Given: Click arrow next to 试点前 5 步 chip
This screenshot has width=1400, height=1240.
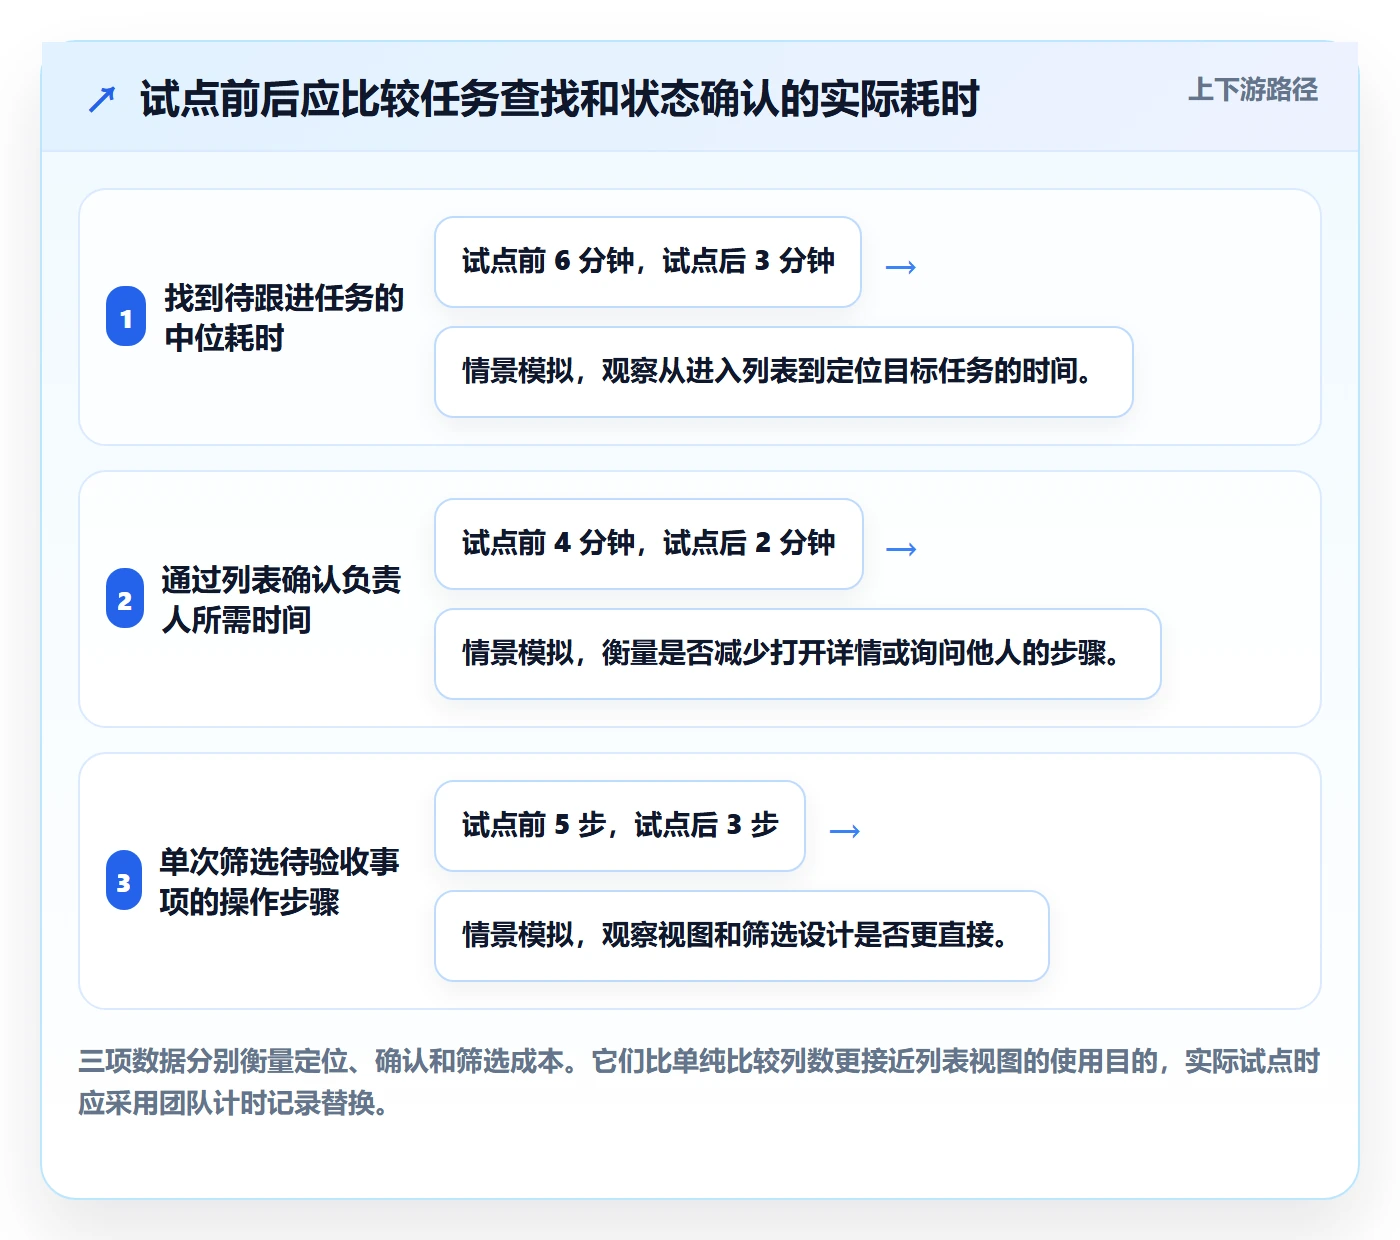Looking at the screenshot, I should (x=845, y=831).
